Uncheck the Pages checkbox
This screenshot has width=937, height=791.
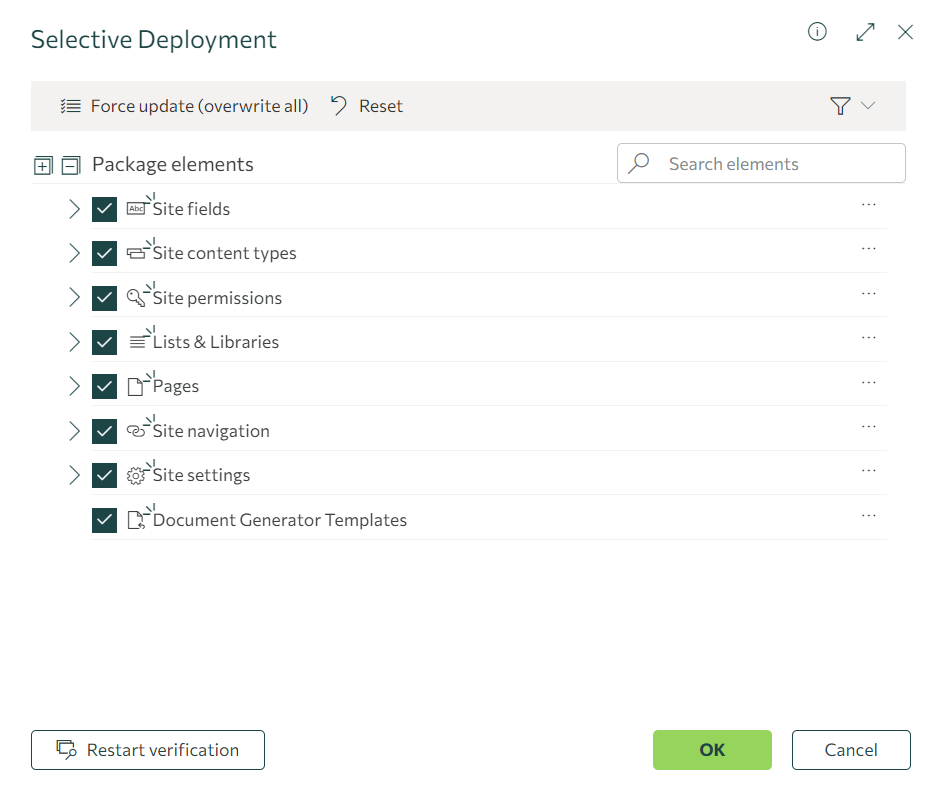[x=105, y=387]
